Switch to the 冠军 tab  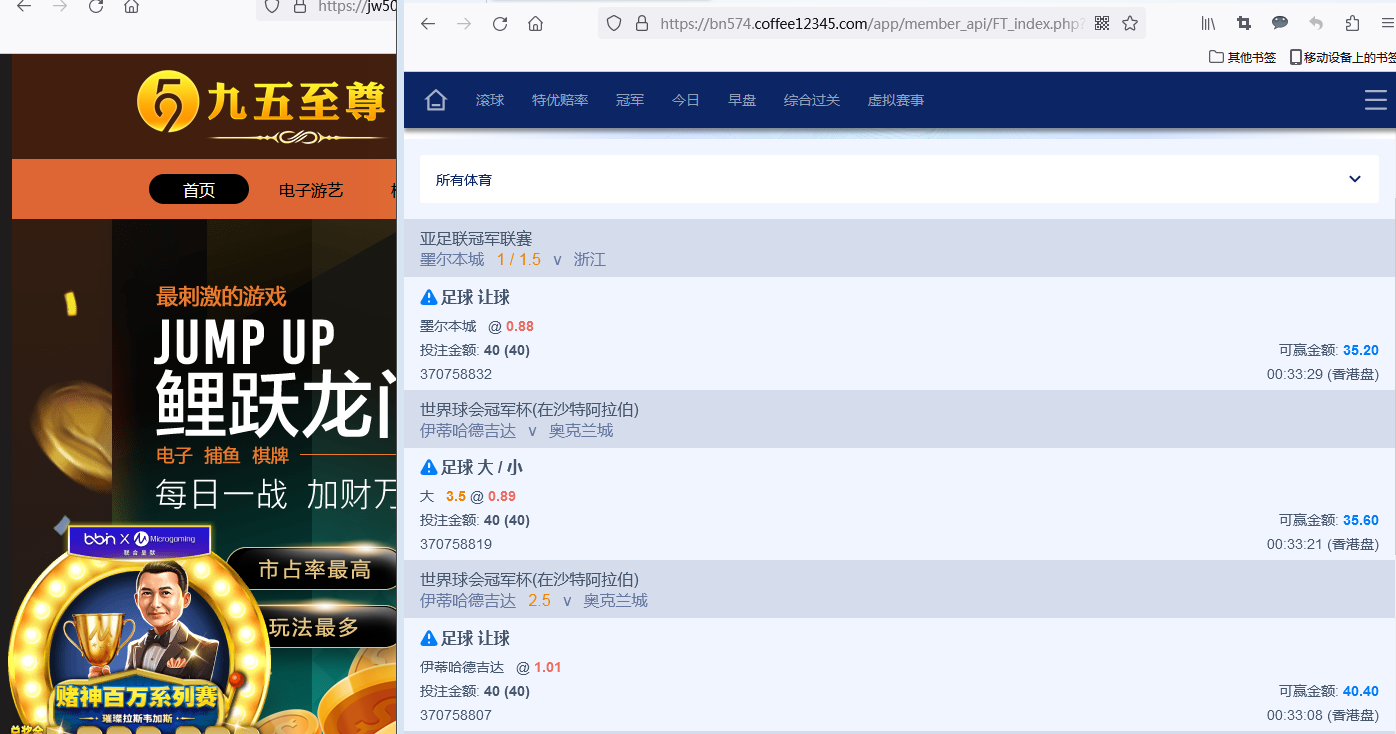(x=630, y=100)
